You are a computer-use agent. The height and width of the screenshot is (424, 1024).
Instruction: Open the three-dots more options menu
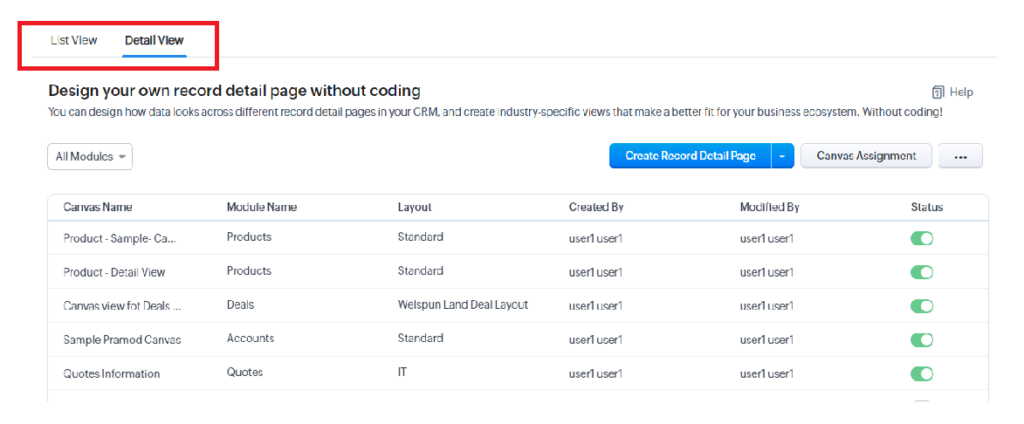point(960,156)
